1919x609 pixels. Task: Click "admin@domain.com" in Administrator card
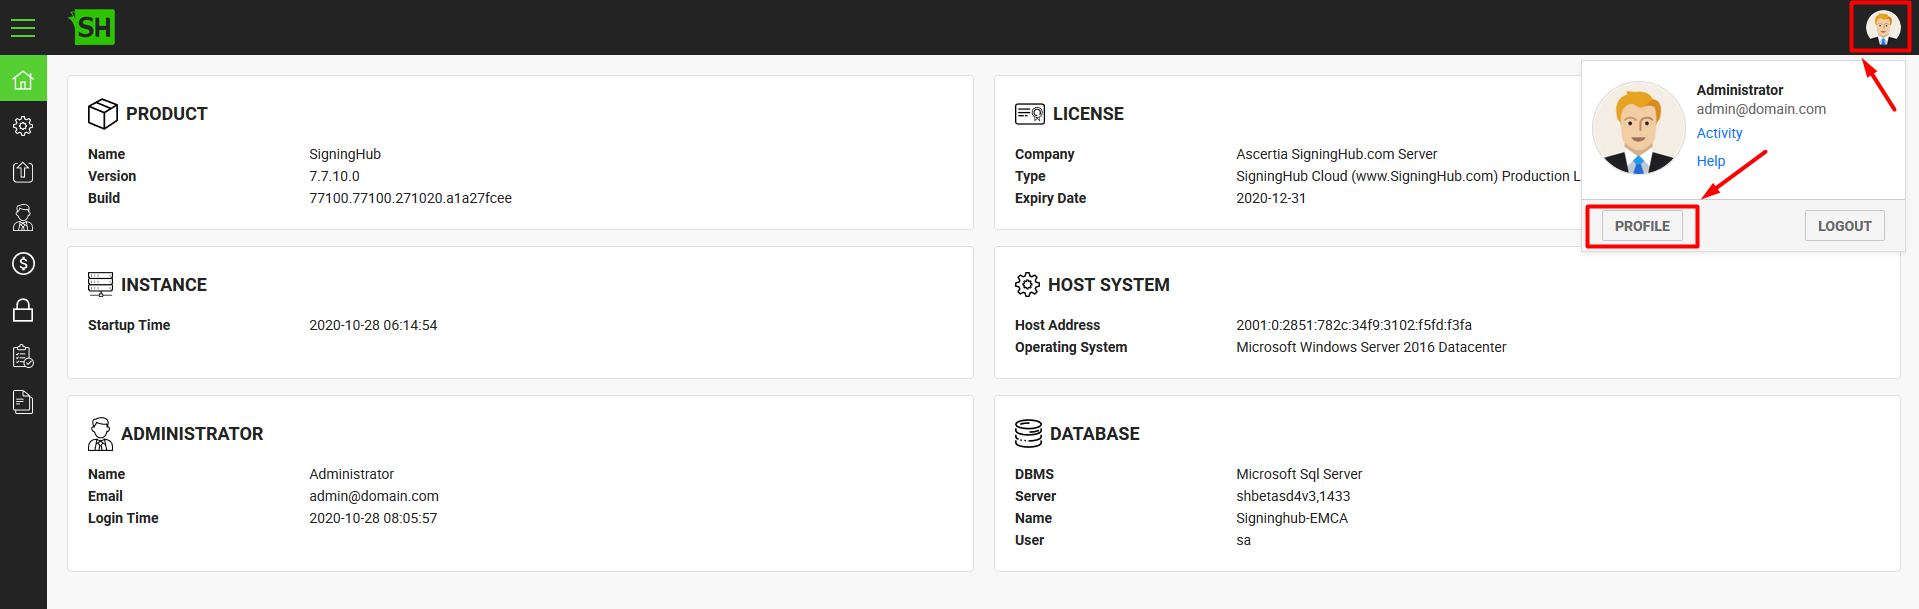[x=374, y=496]
